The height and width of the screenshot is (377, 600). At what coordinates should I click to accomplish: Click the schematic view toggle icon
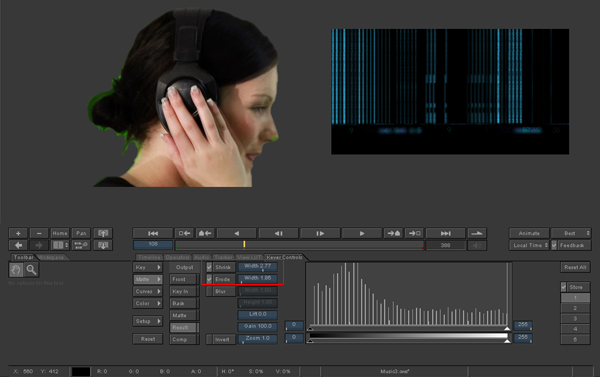click(x=81, y=245)
